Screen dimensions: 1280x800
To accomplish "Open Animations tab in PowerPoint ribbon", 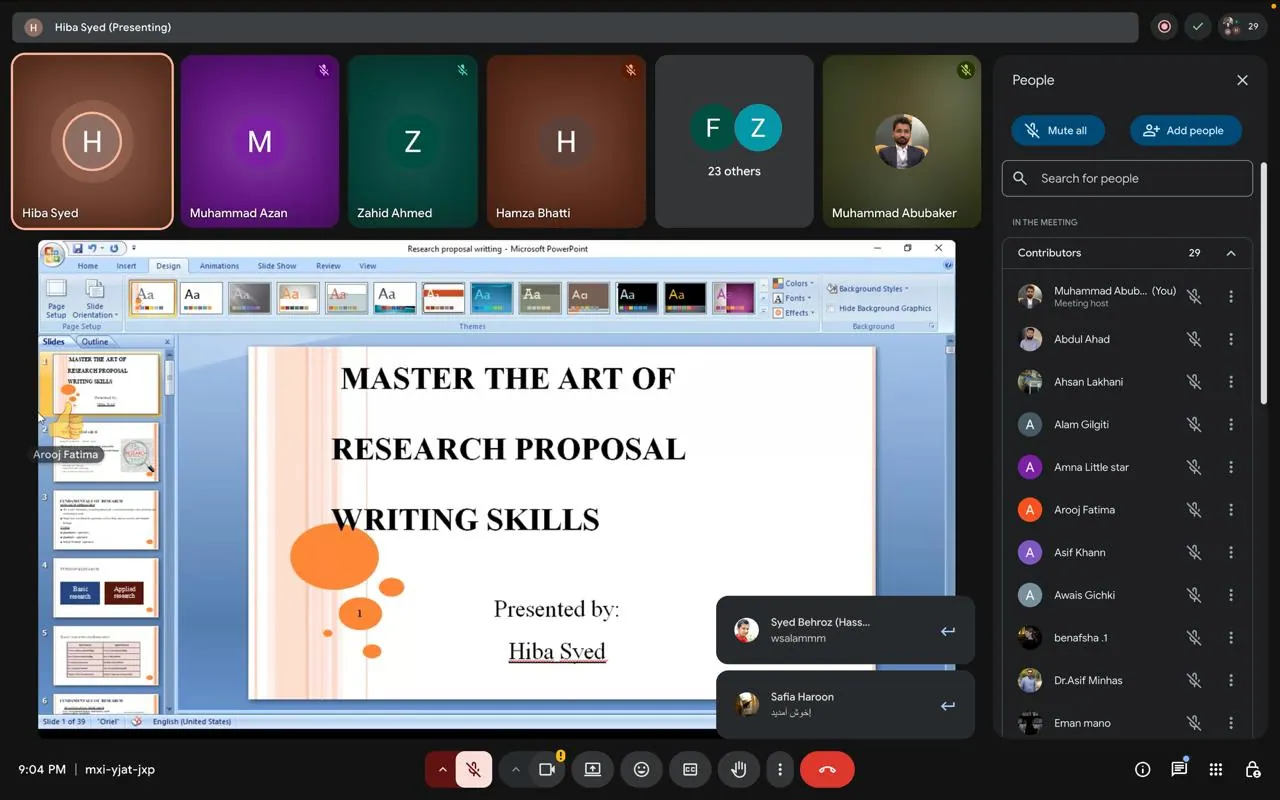I will coord(219,266).
